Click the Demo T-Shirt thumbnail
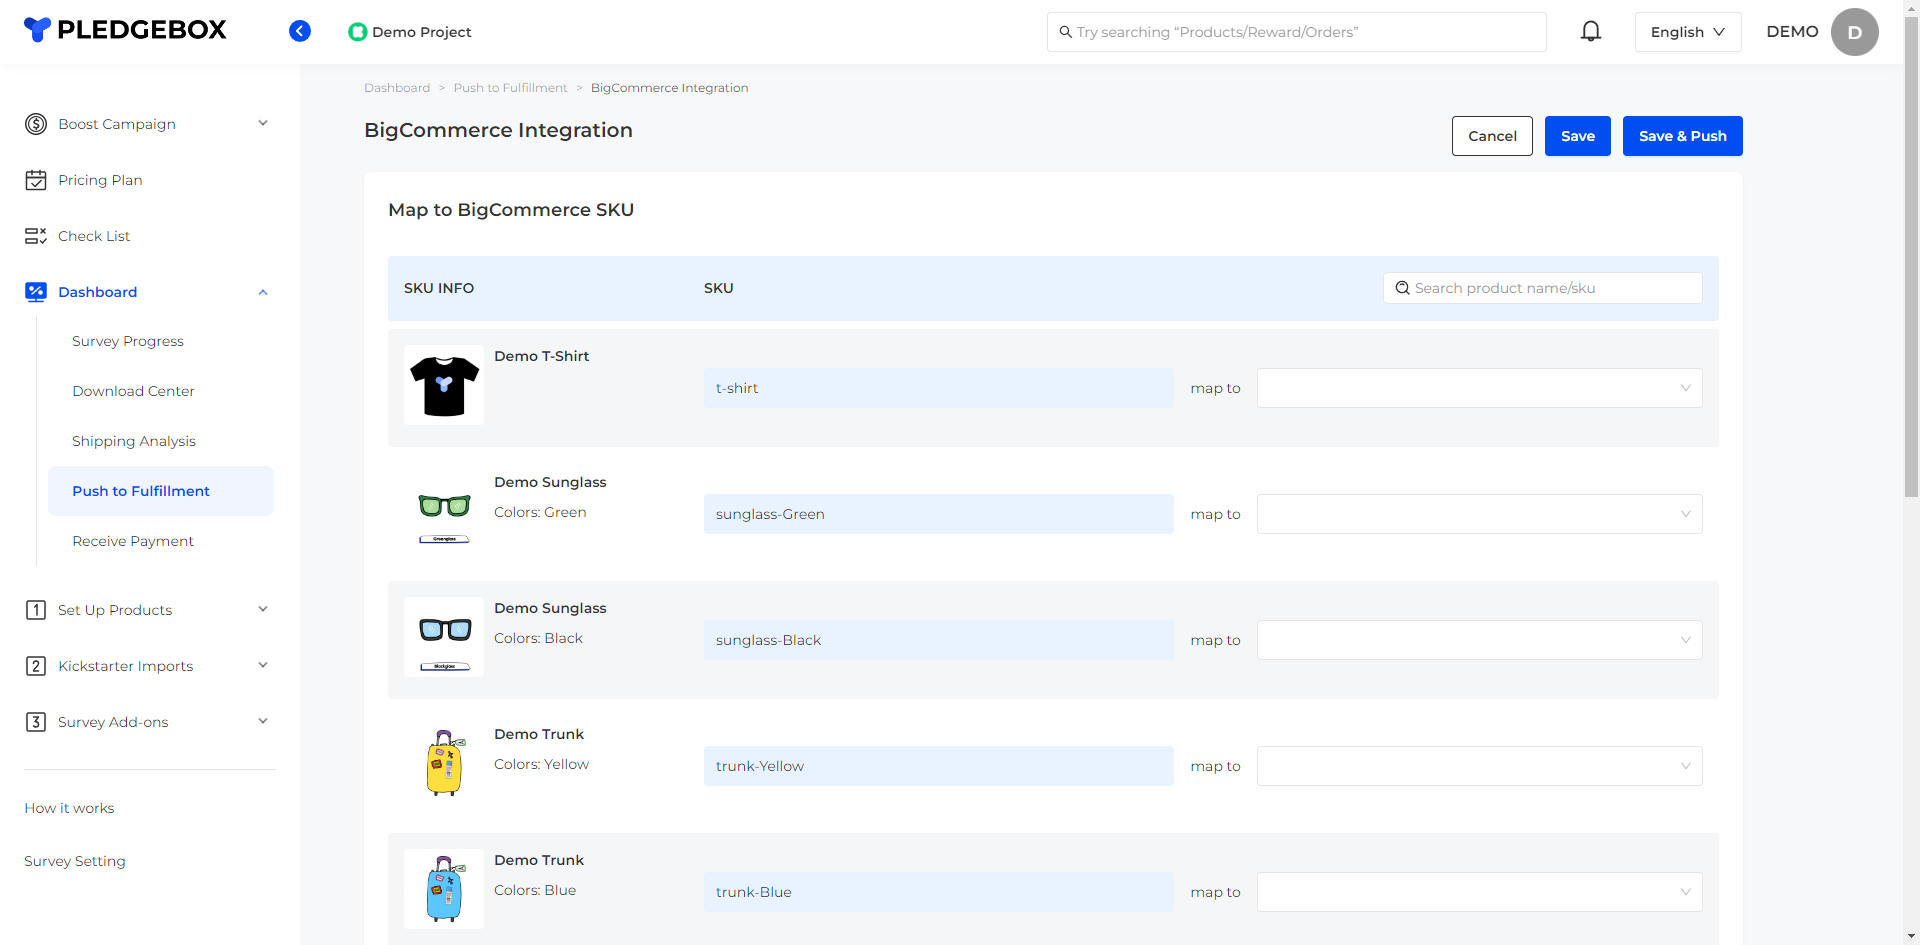 coord(444,385)
